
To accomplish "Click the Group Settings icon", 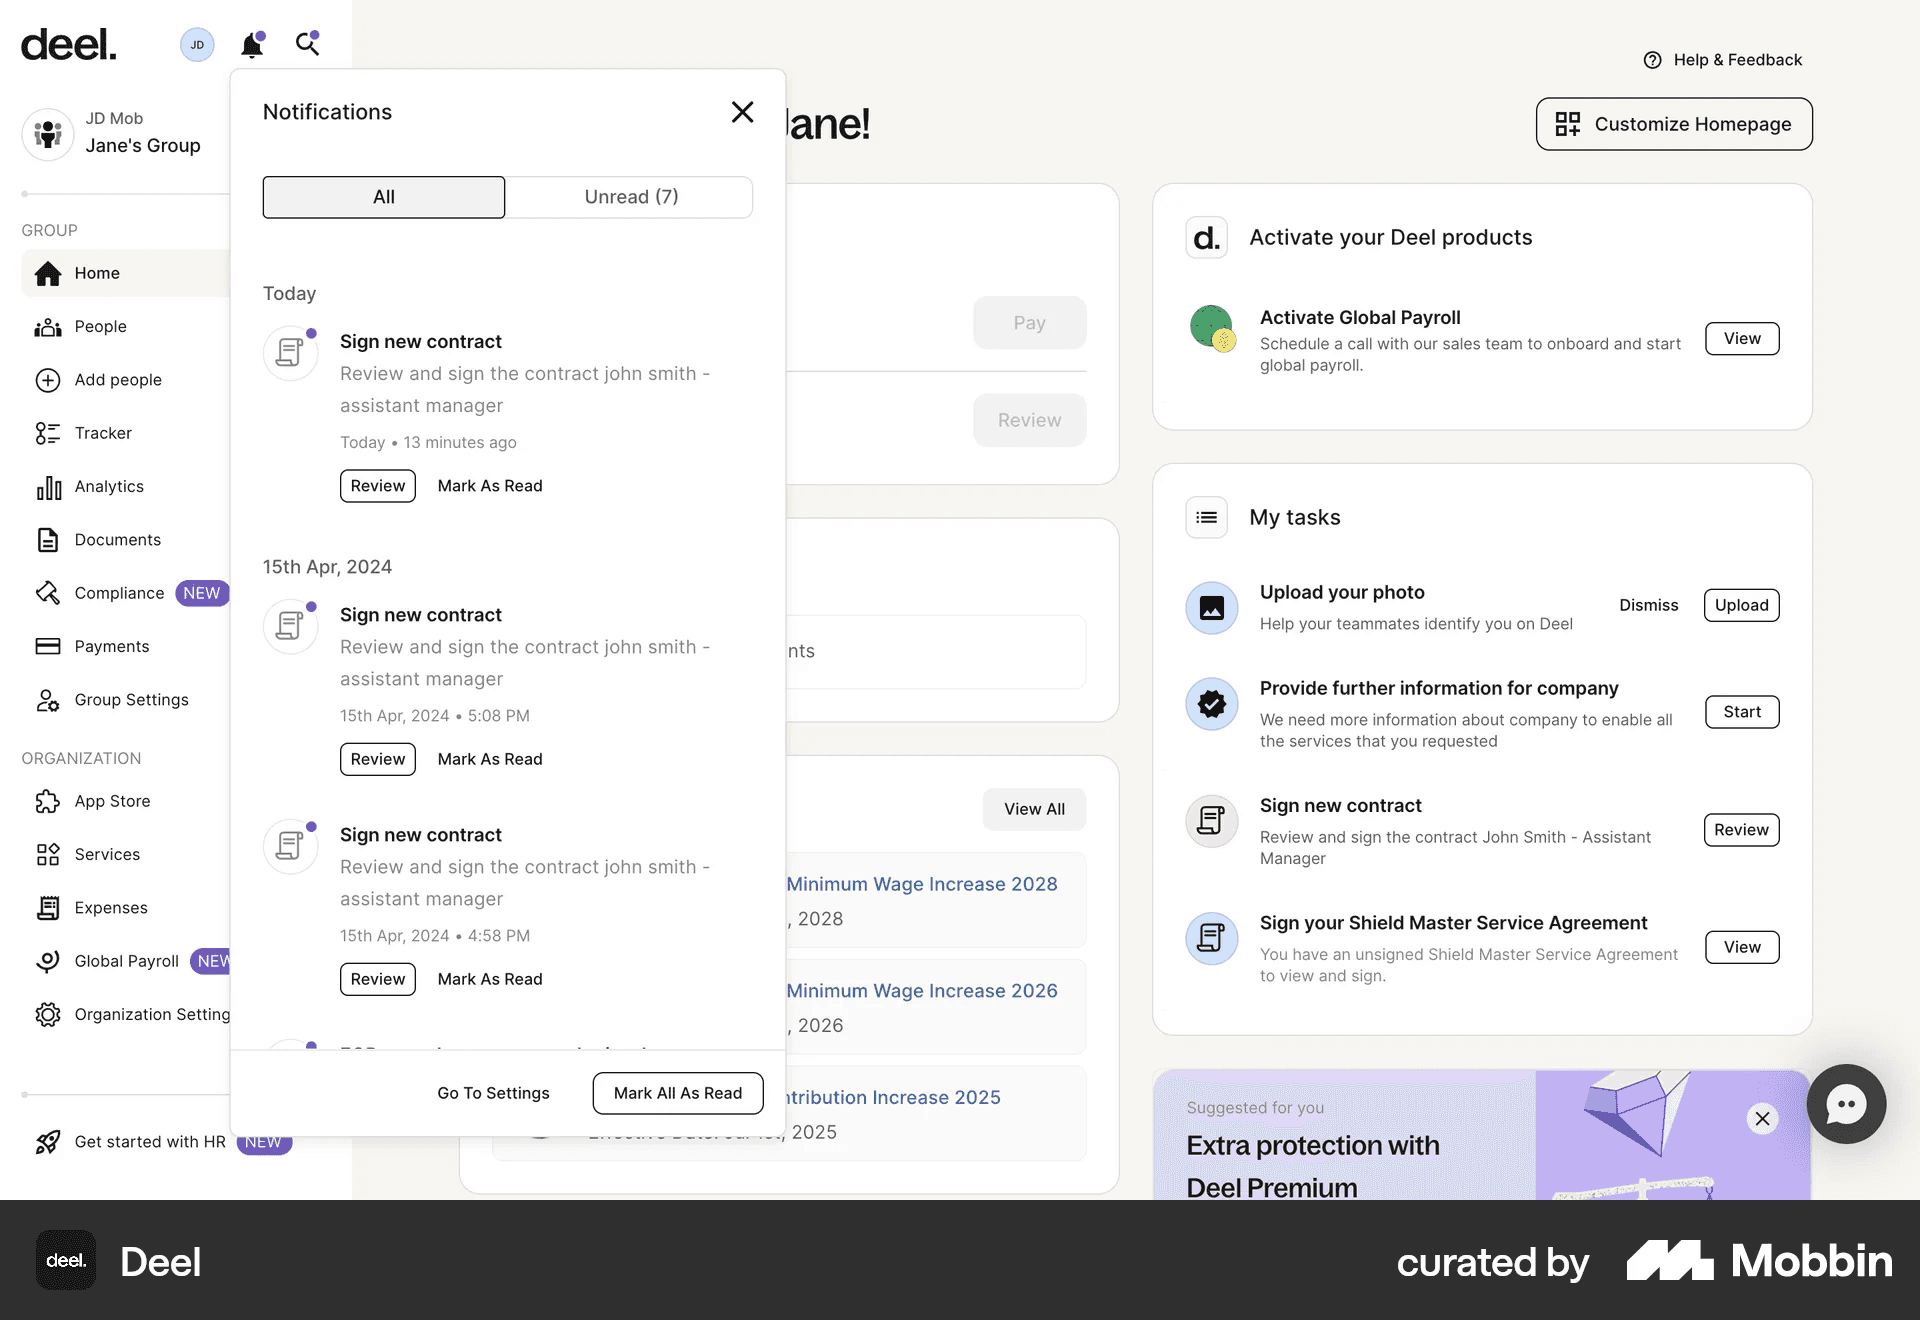I will [48, 700].
